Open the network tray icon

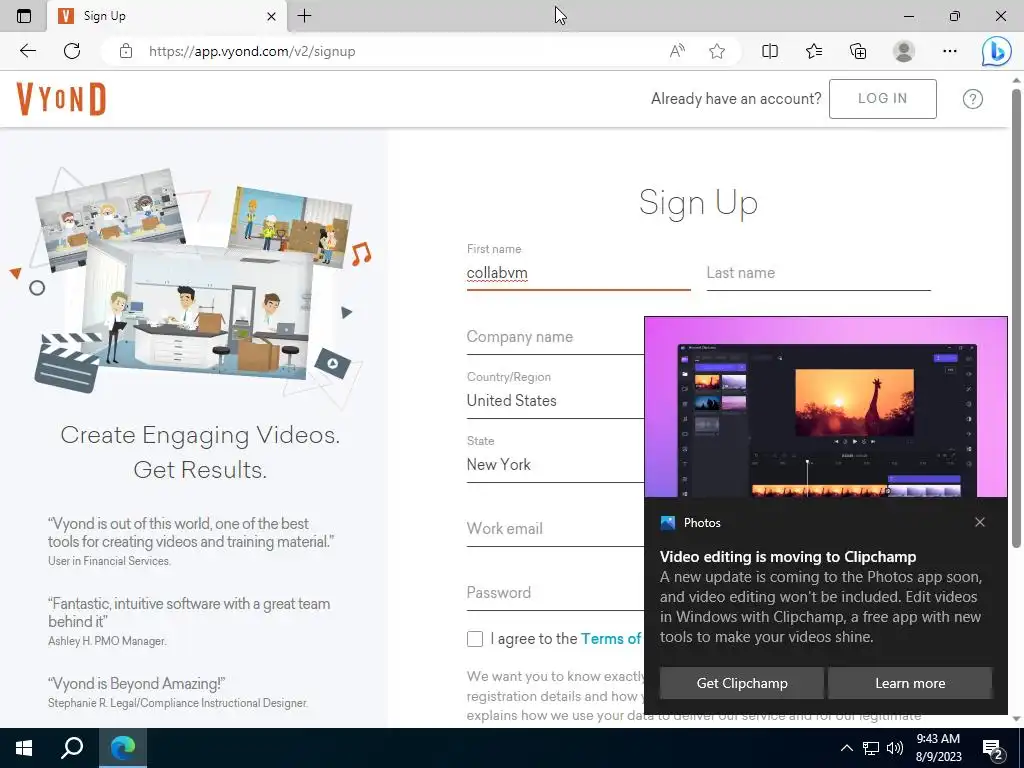(x=871, y=748)
